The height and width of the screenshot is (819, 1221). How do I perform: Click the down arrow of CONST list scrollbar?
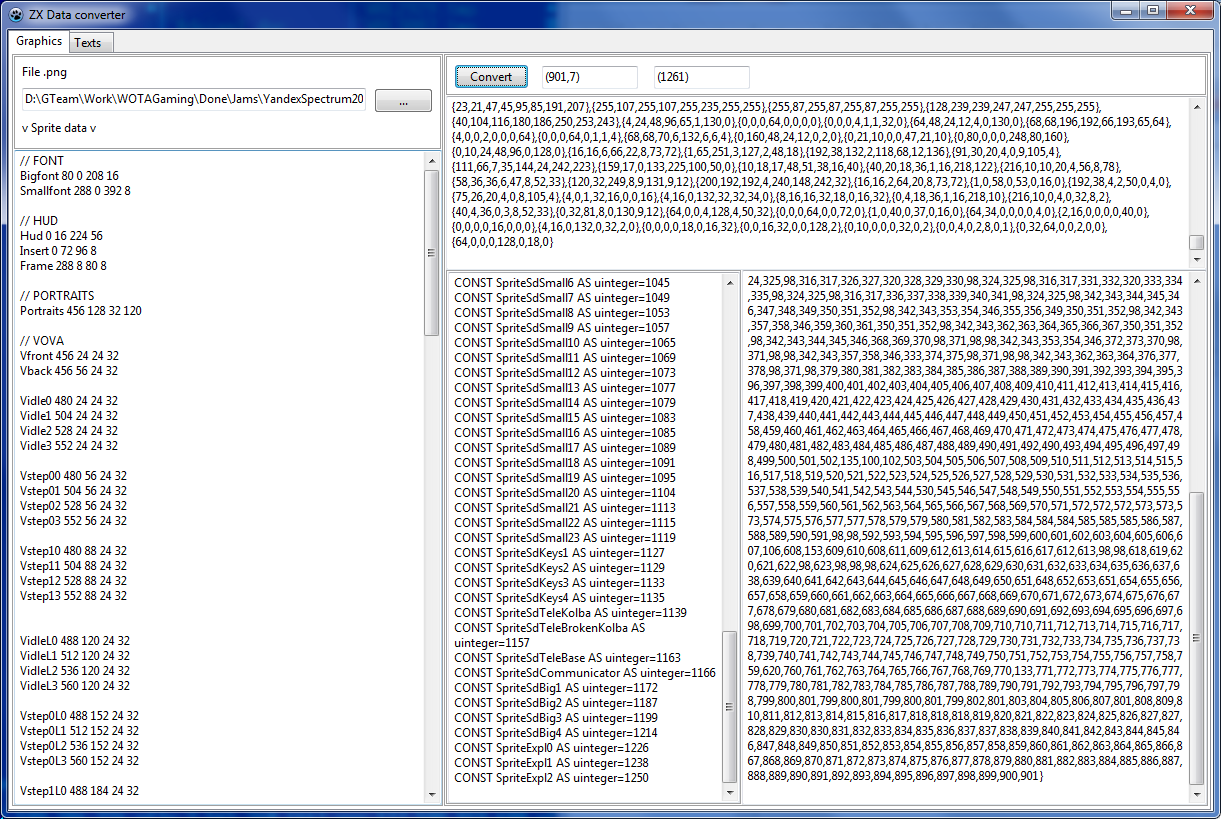[x=730, y=793]
